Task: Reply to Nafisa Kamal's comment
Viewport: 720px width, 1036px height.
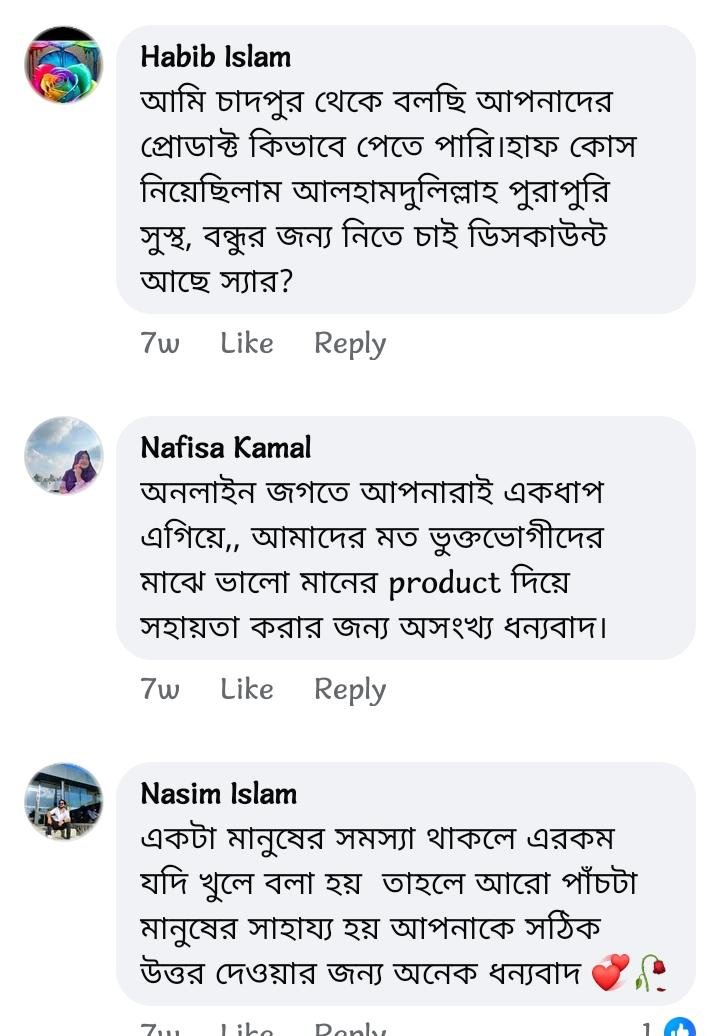Action: pyautogui.click(x=349, y=689)
